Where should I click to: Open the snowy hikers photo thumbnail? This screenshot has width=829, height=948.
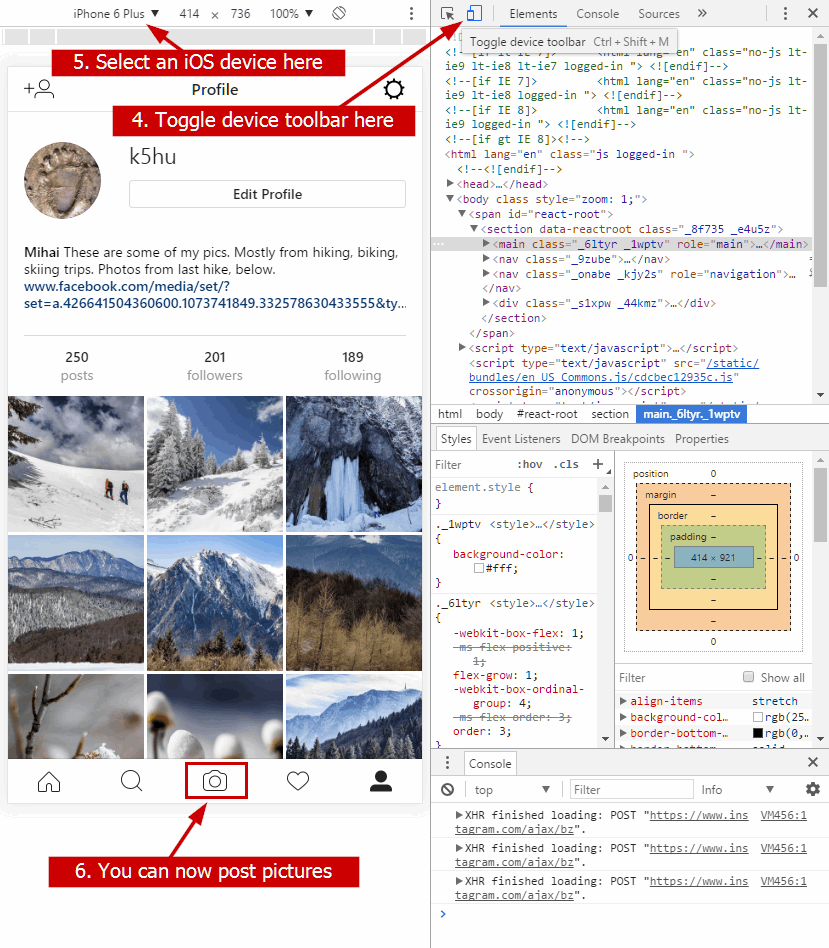pyautogui.click(x=76, y=464)
